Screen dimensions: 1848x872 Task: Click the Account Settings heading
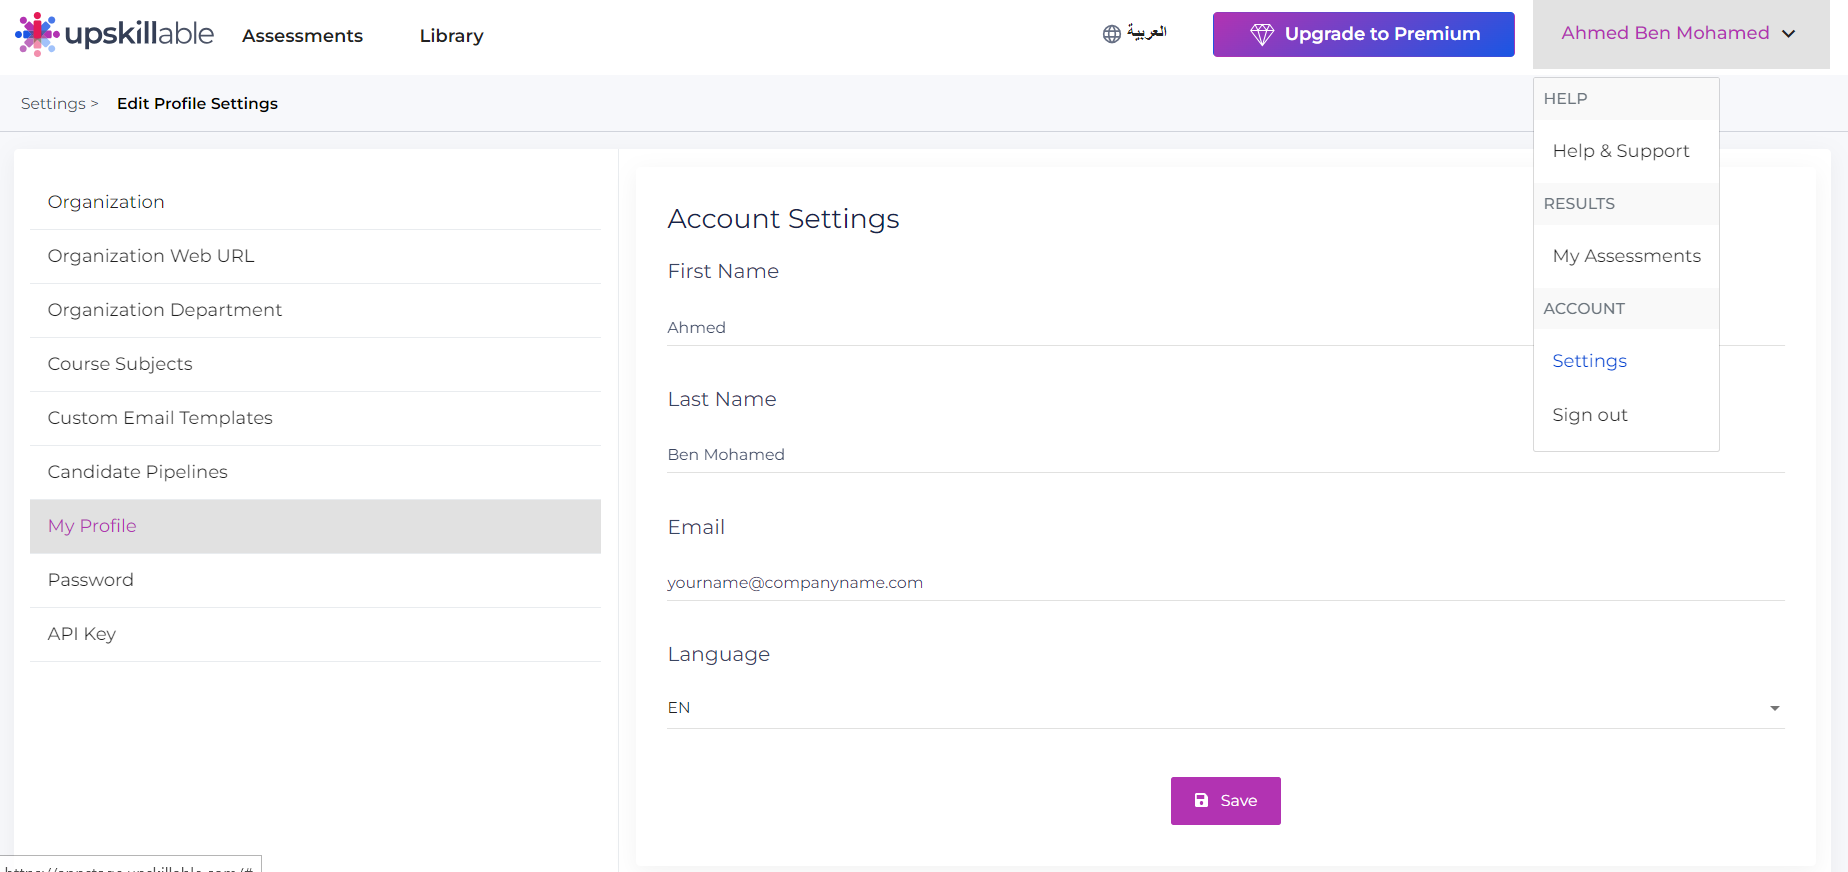click(x=783, y=219)
